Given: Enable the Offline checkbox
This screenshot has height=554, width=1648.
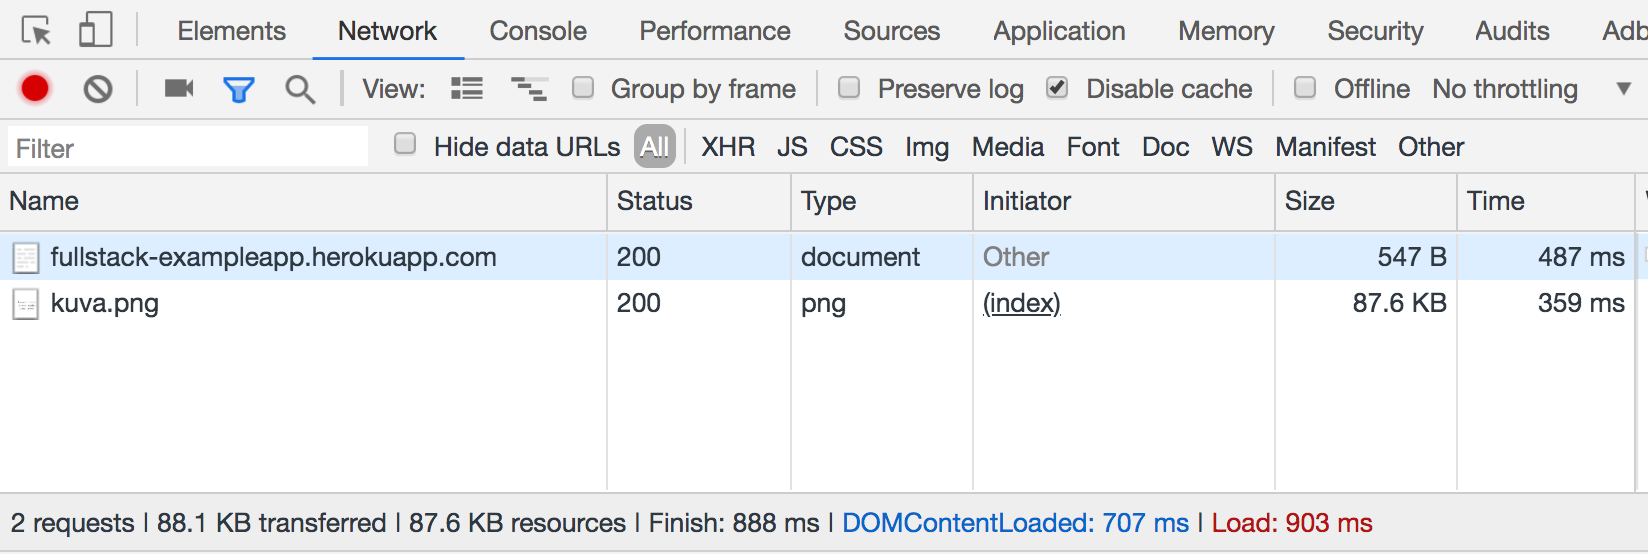Looking at the screenshot, I should click(x=1305, y=88).
